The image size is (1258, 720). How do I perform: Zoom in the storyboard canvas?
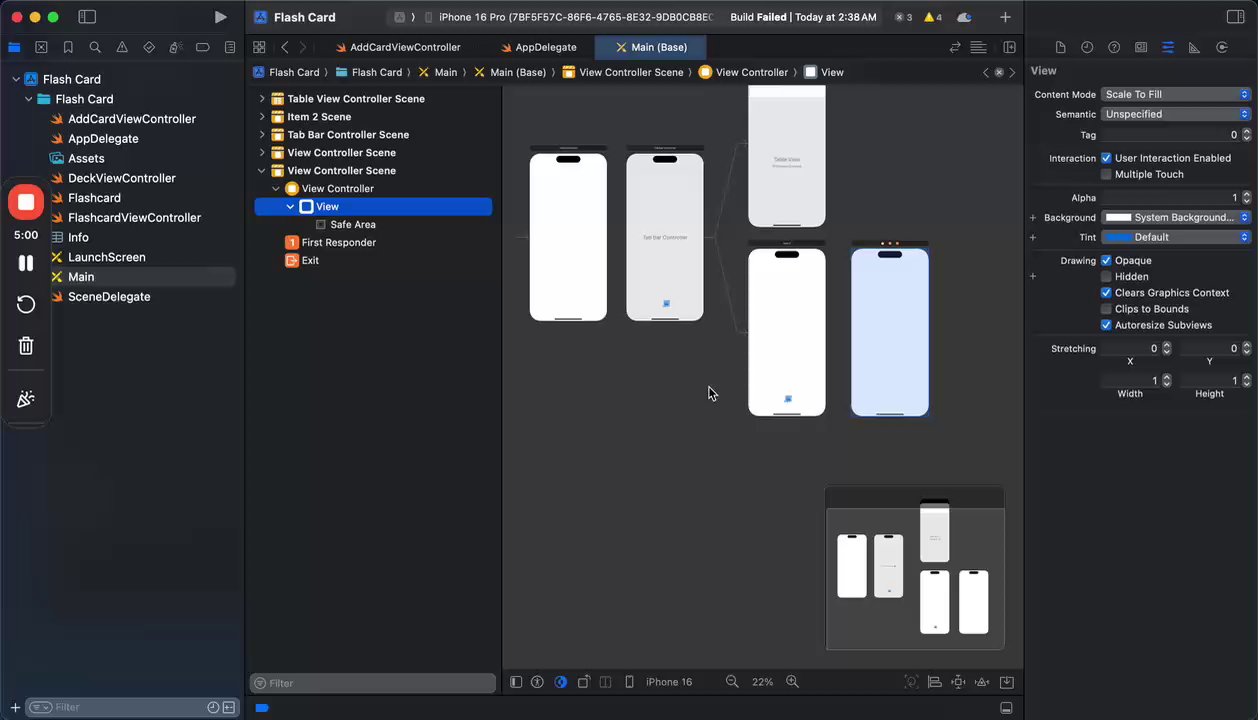click(x=792, y=682)
